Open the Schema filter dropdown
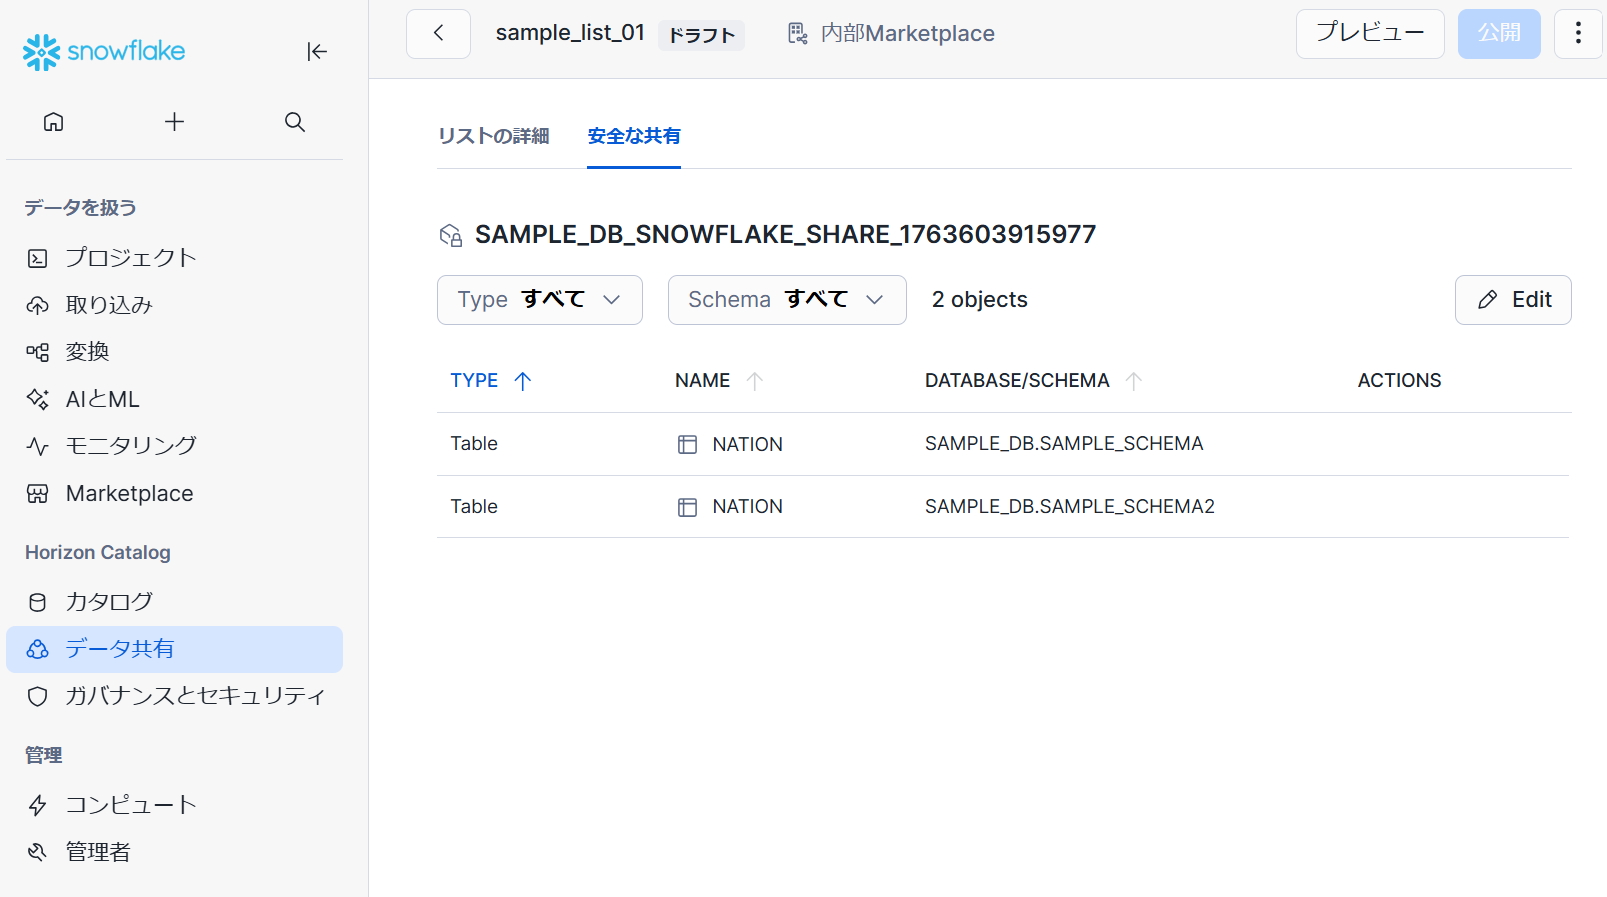1607x897 pixels. pyautogui.click(x=786, y=300)
